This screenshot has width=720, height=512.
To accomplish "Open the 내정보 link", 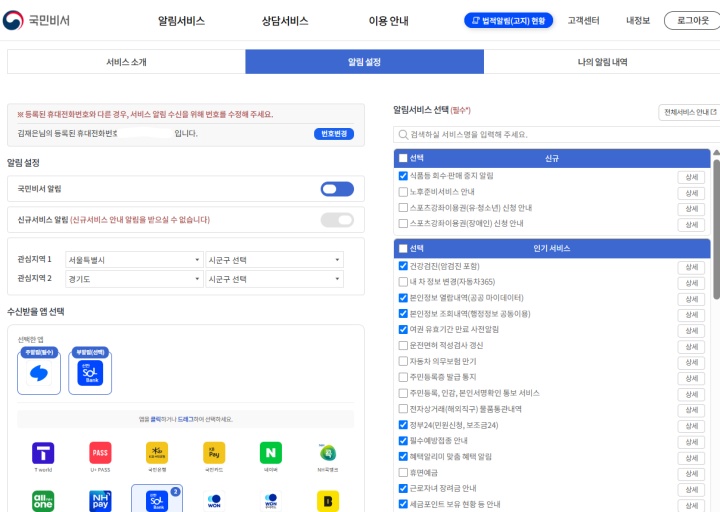I will tap(638, 21).
